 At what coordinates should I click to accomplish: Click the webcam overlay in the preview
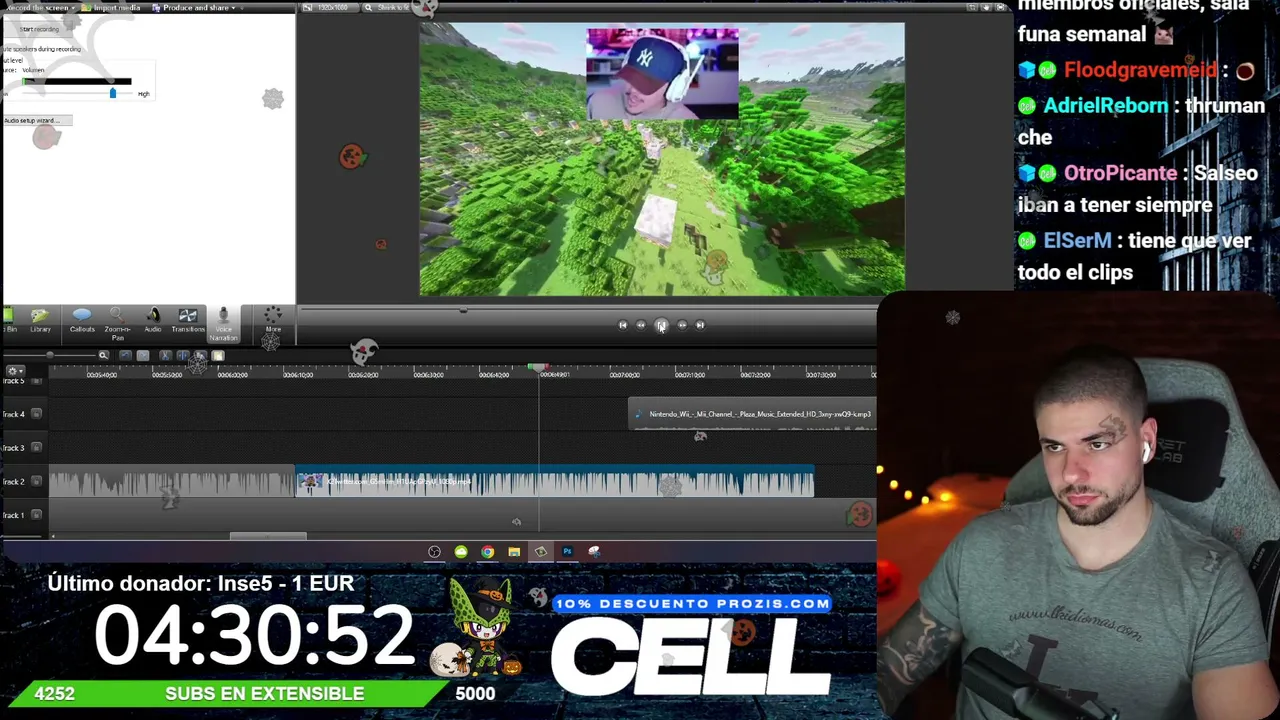point(662,73)
